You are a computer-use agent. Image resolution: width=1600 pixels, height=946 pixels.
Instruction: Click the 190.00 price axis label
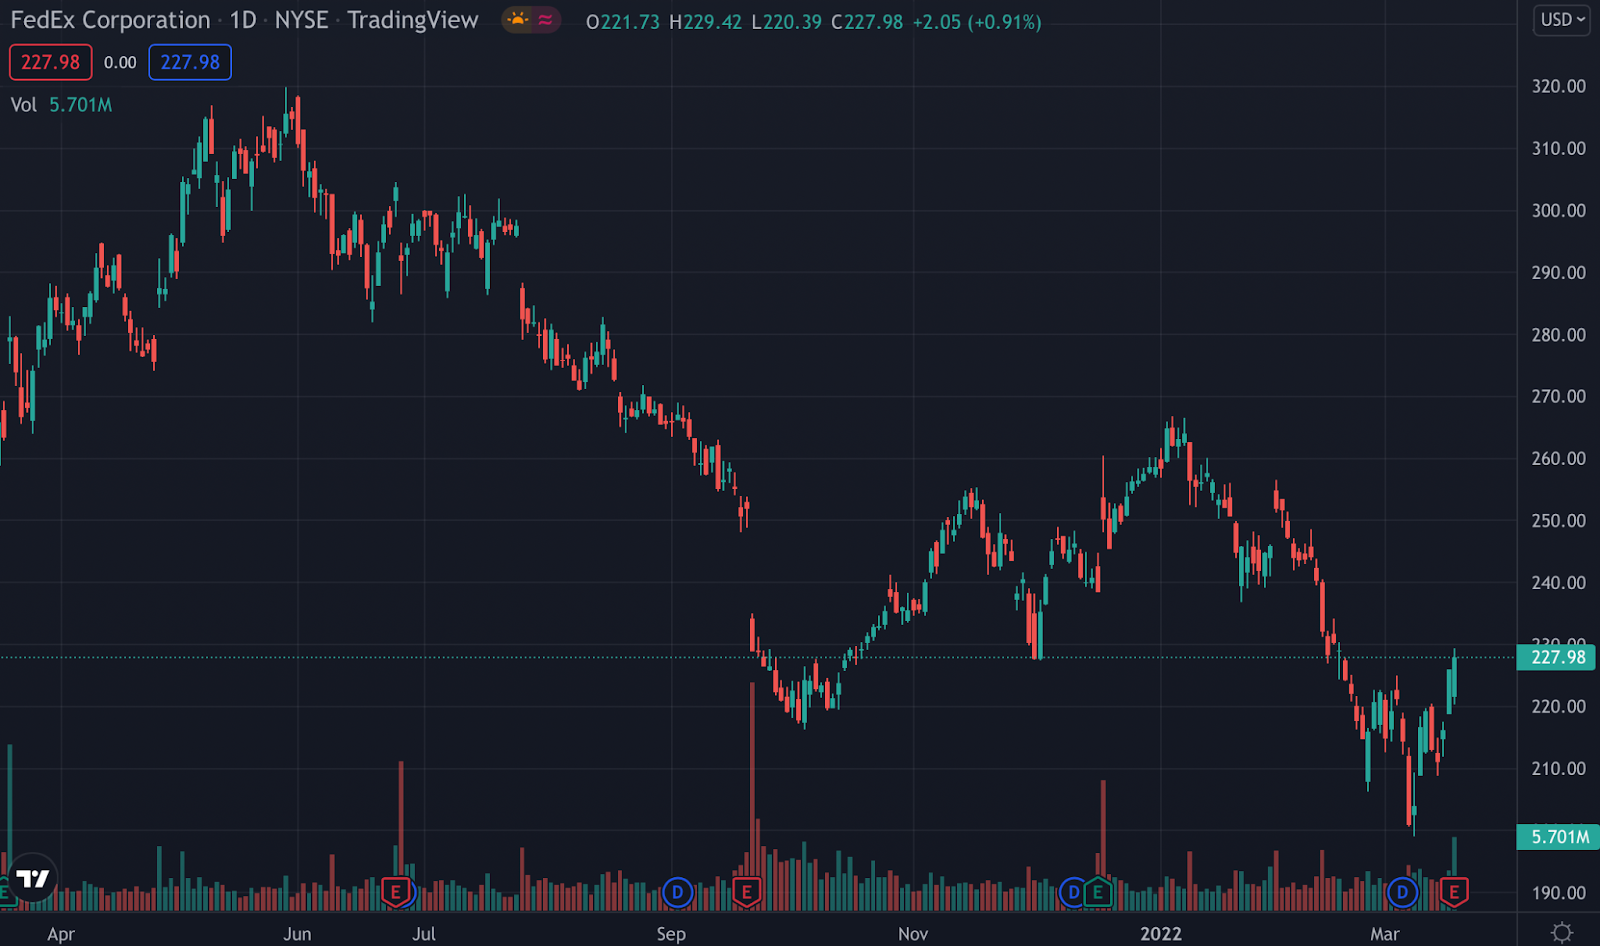coord(1559,892)
